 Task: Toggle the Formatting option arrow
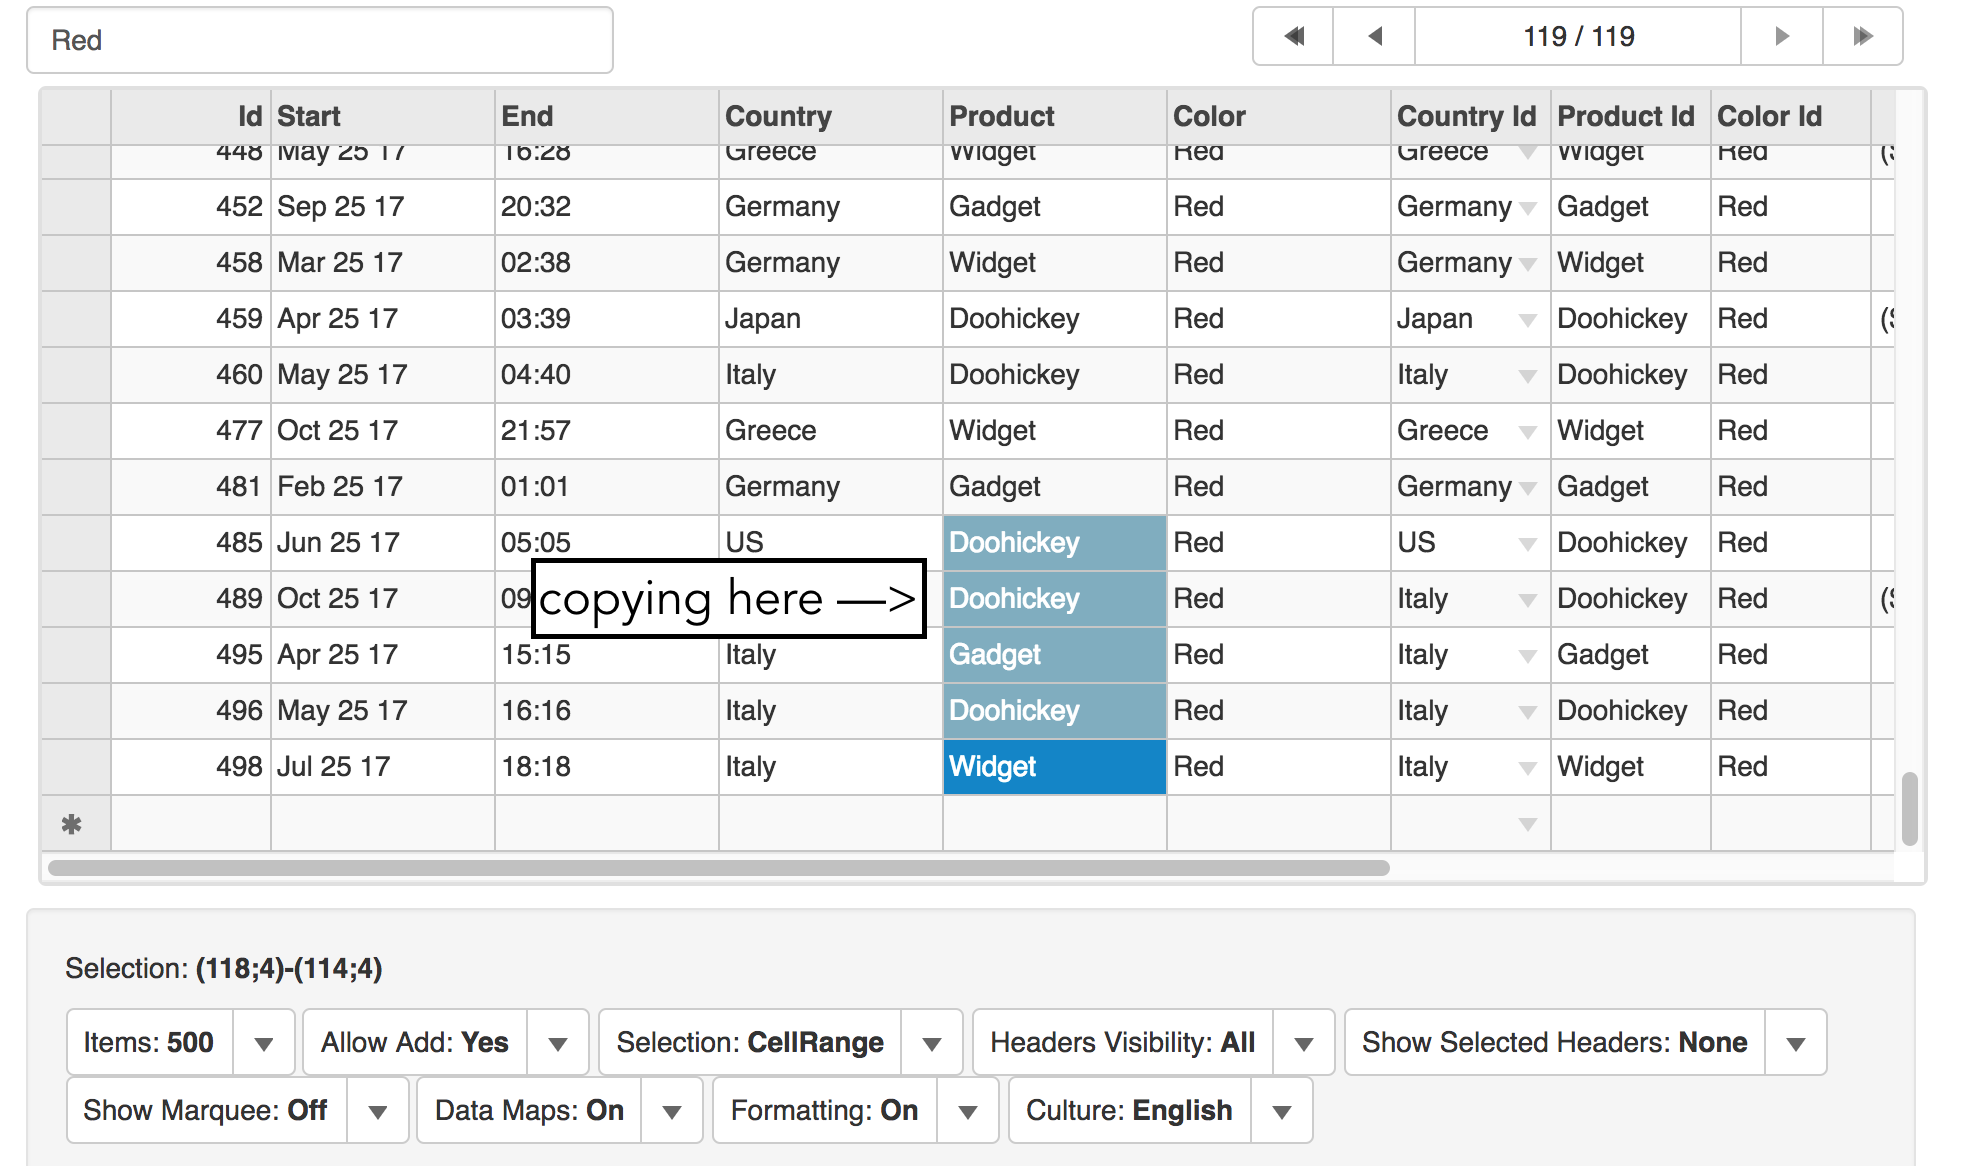point(967,1111)
